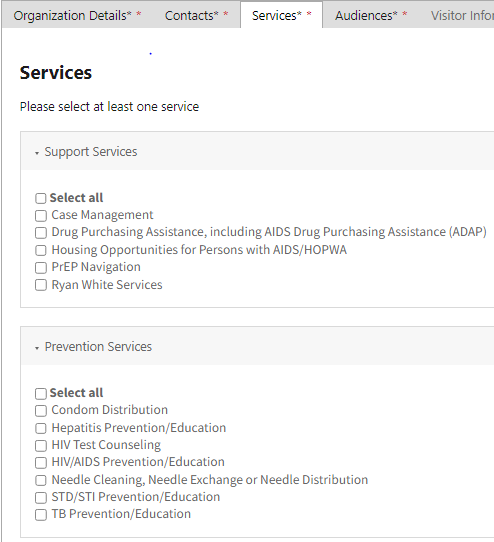Tick the Ryan White Services checkbox
The width and height of the screenshot is (494, 542).
coord(41,285)
